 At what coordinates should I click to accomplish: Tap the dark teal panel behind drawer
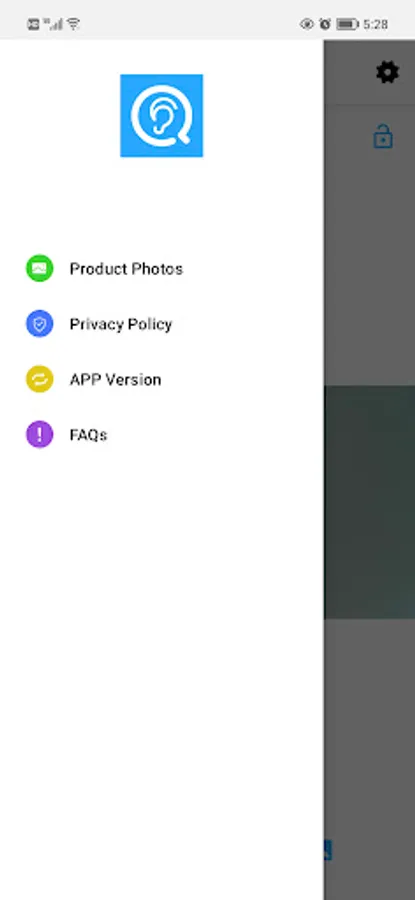point(369,502)
